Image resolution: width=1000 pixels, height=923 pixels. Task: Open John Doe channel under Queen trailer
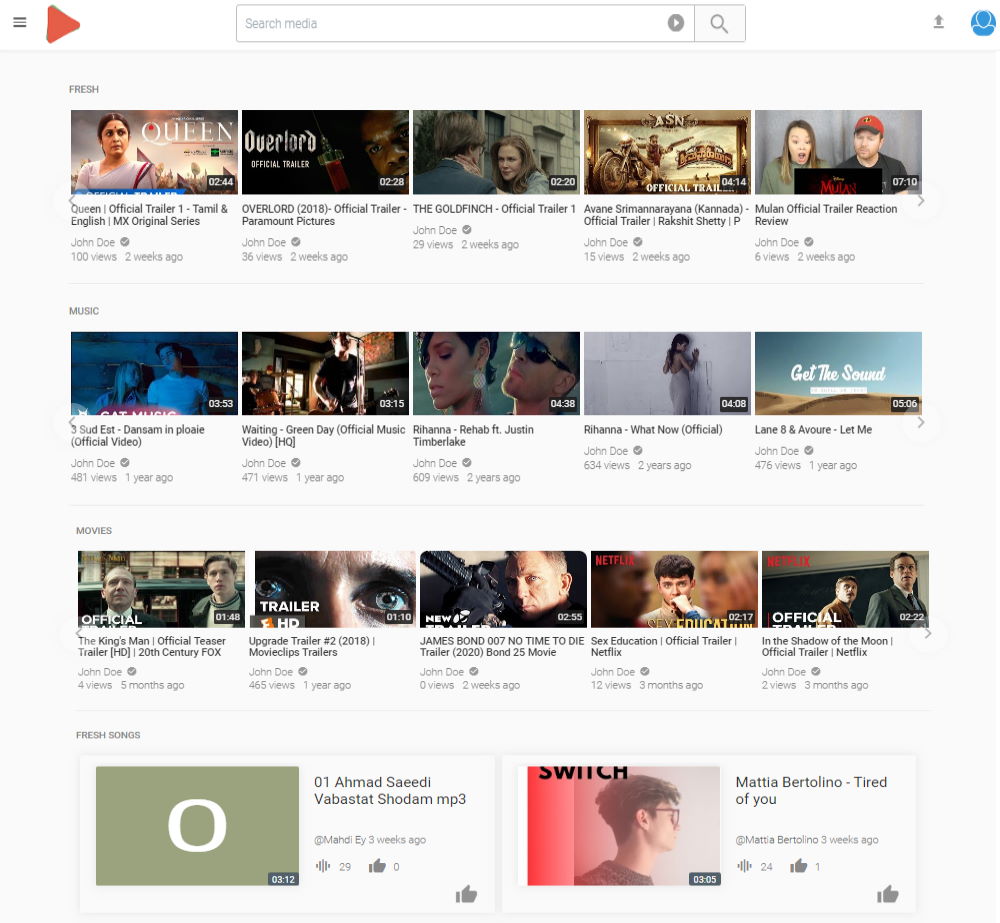coord(92,242)
